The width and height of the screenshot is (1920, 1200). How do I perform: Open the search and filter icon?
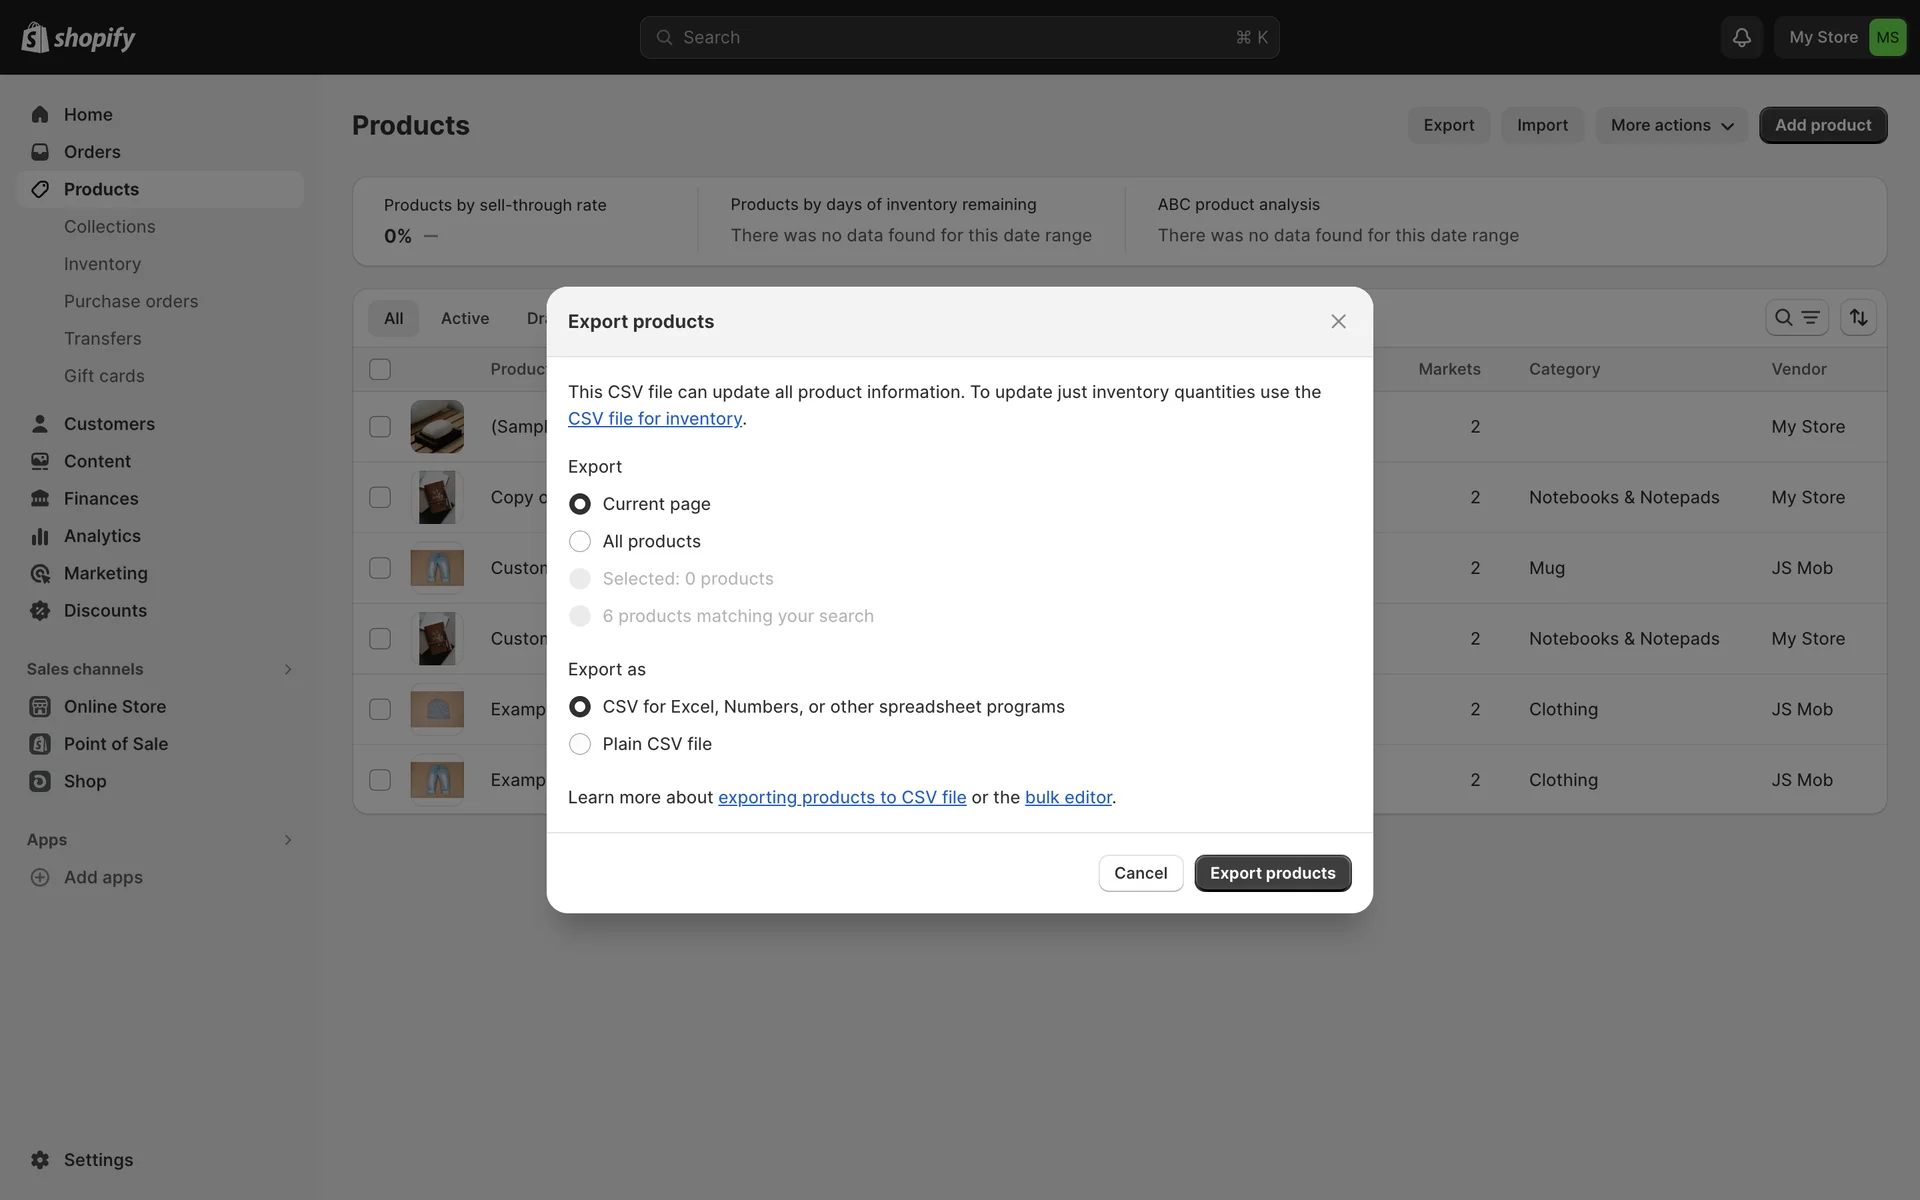pos(1796,318)
